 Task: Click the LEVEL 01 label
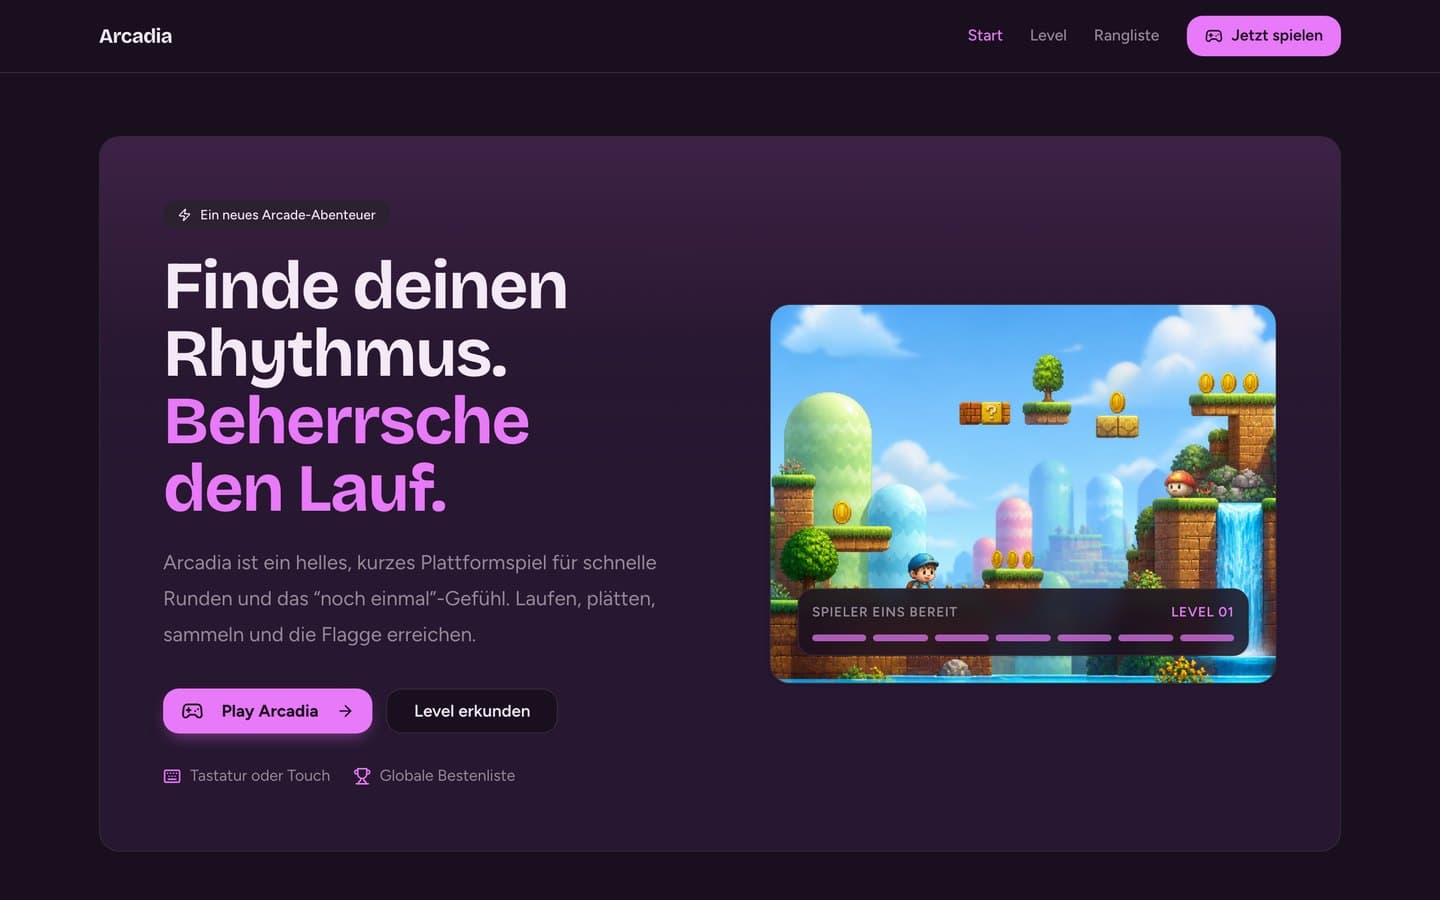1202,612
